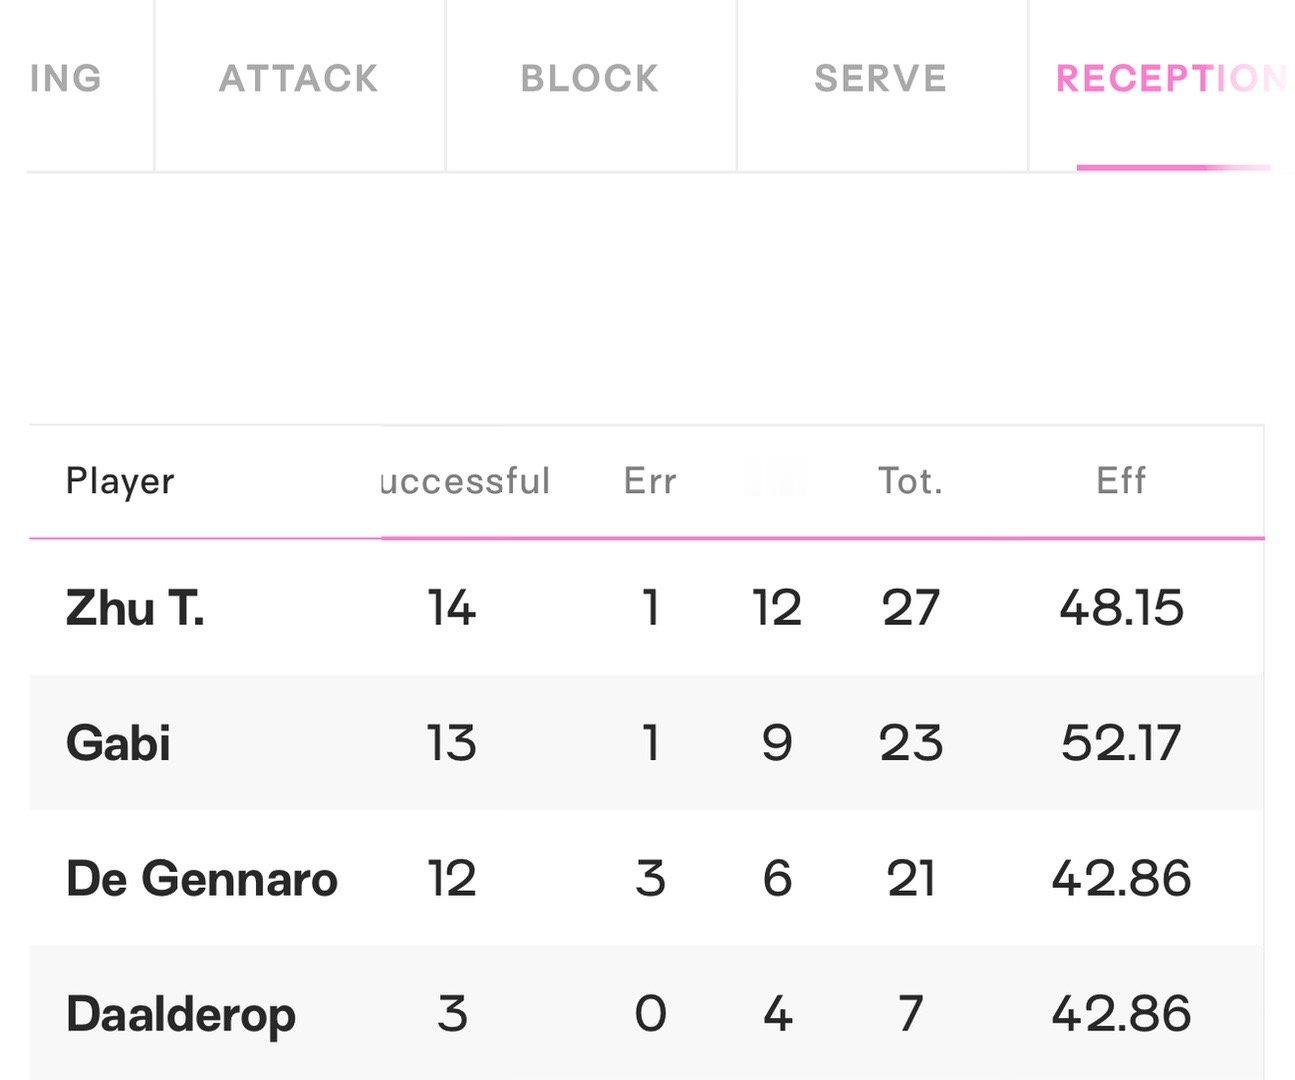Click the De Gennaro player name
1295x1080 pixels.
click(202, 879)
